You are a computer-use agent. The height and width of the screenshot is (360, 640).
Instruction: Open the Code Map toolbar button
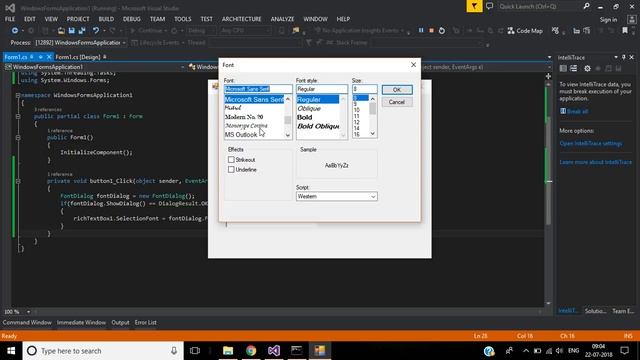[525, 31]
